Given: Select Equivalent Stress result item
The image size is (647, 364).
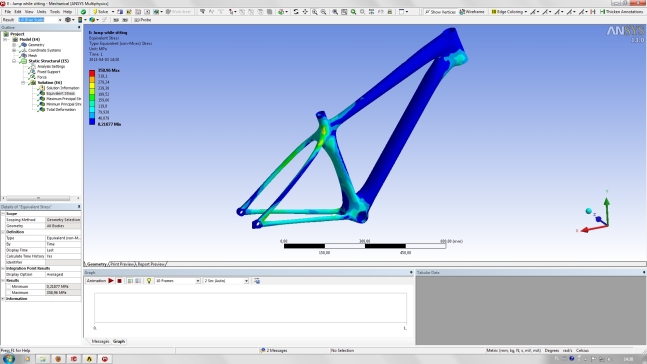Looking at the screenshot, I should (x=60, y=93).
